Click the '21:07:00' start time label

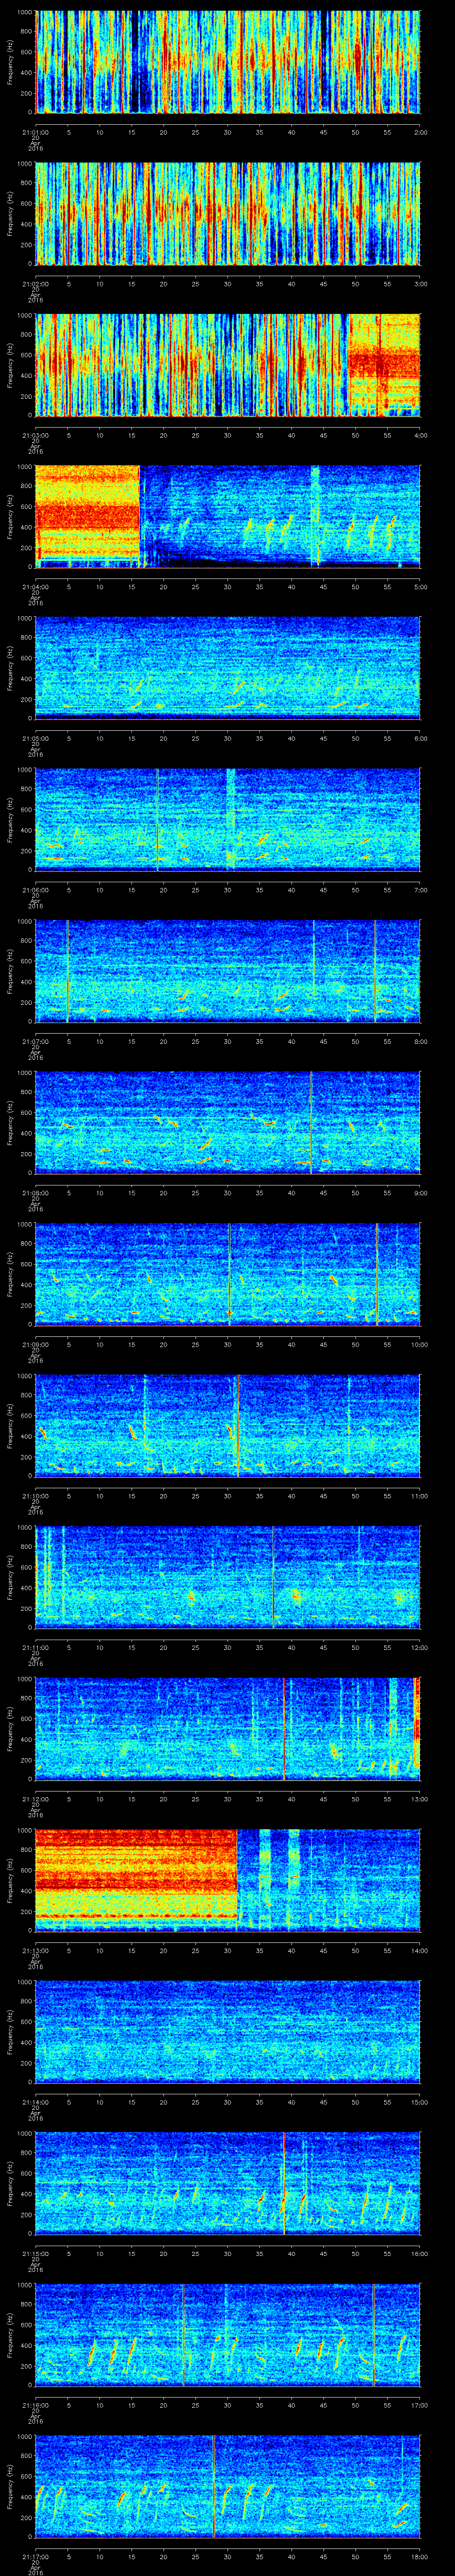pyautogui.click(x=36, y=1041)
